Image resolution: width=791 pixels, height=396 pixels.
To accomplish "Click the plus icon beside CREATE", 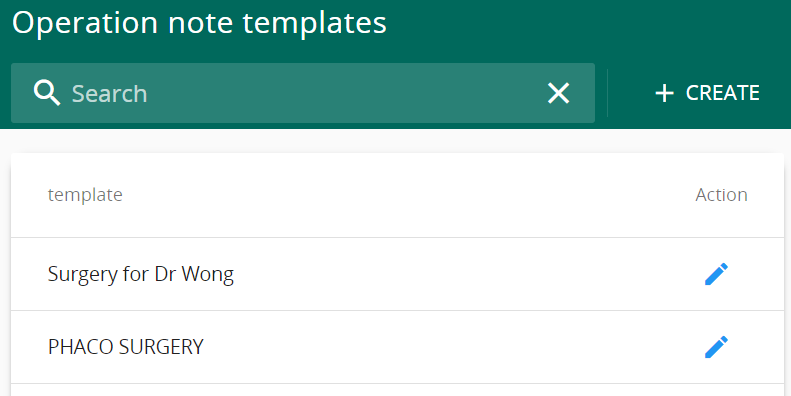I will 664,93.
